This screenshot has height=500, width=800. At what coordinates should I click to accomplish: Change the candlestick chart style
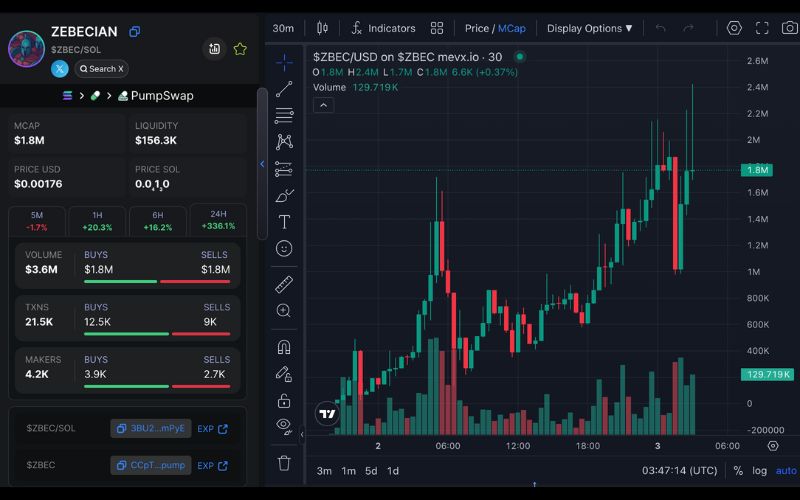coord(322,28)
